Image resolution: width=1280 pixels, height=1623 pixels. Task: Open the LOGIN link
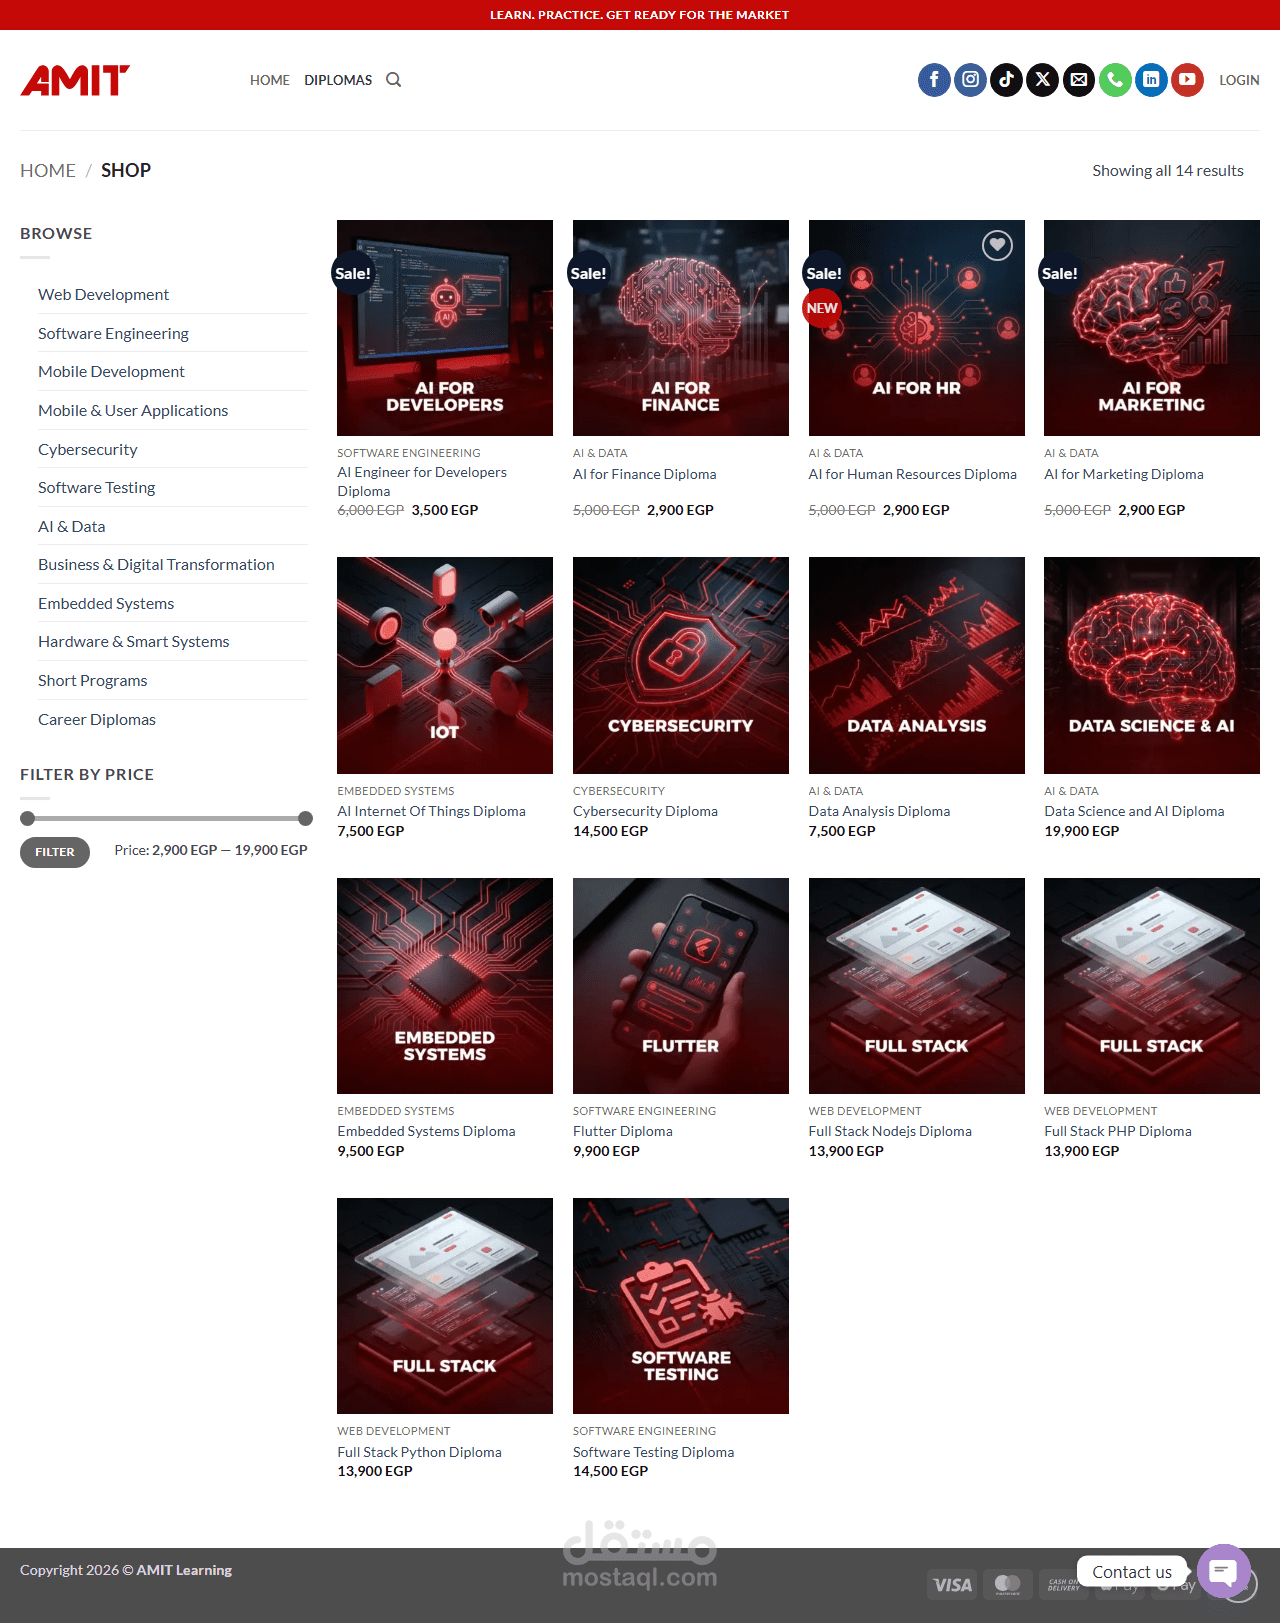click(x=1239, y=80)
